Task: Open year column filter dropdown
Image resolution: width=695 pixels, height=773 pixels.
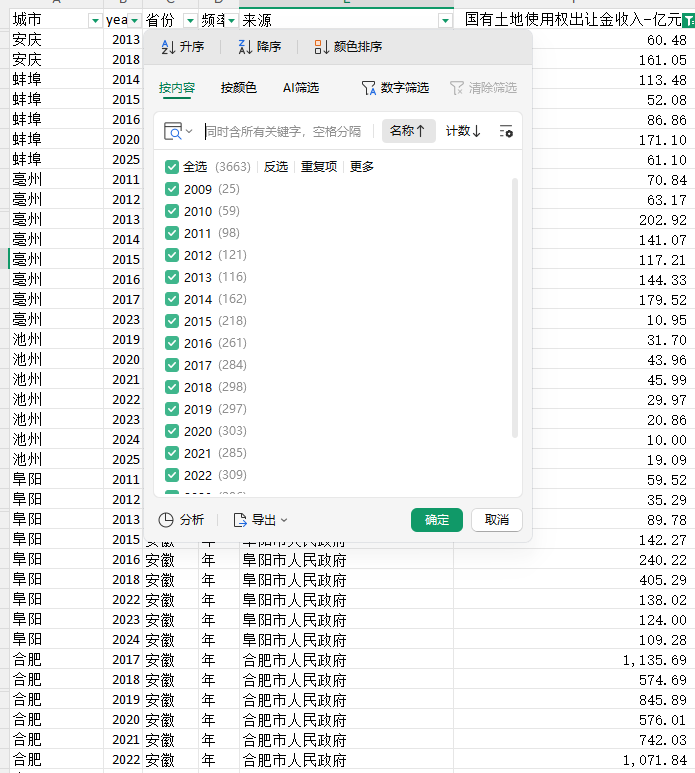Action: coord(134,21)
